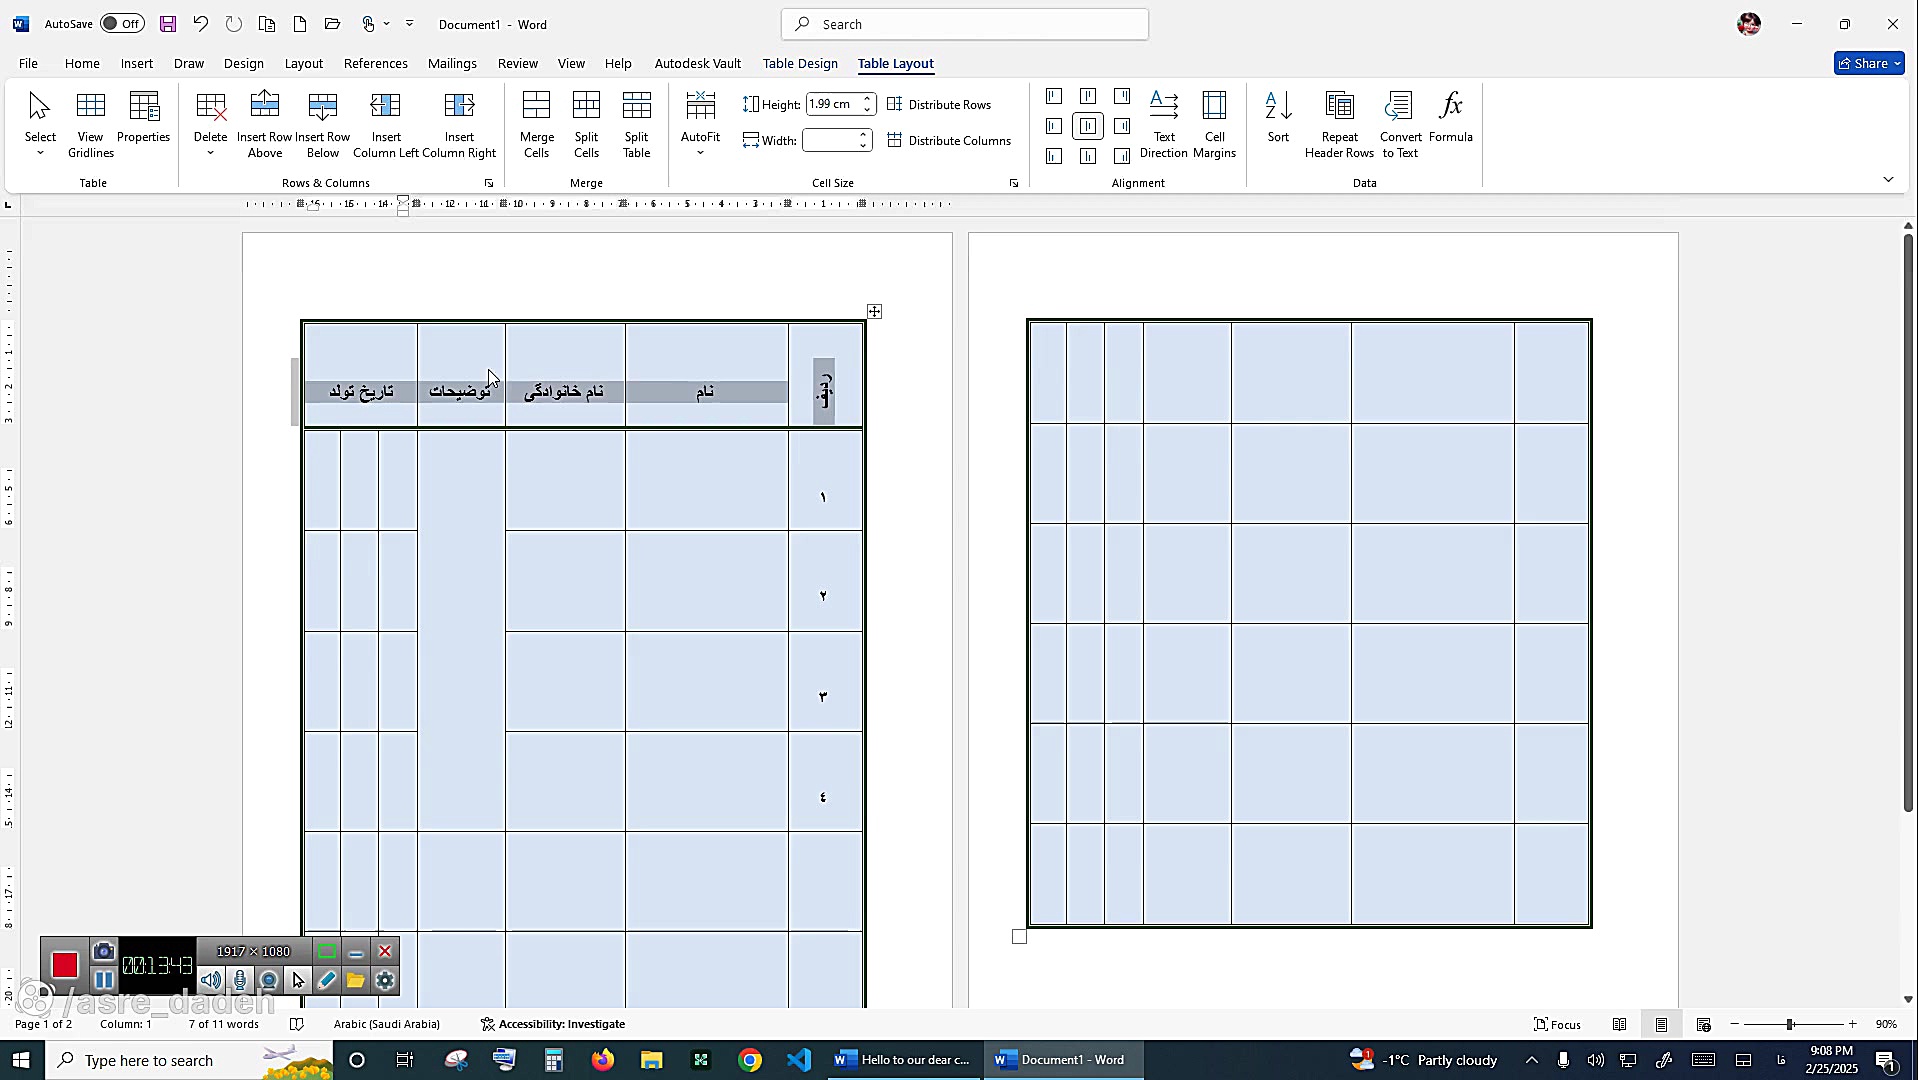Toggle Repeat Header Rows

click(1339, 125)
